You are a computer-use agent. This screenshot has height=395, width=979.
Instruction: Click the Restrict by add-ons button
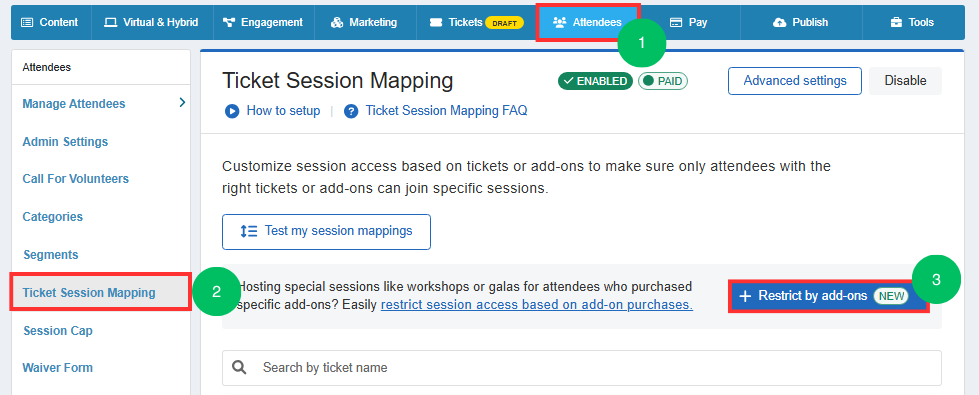click(x=829, y=296)
